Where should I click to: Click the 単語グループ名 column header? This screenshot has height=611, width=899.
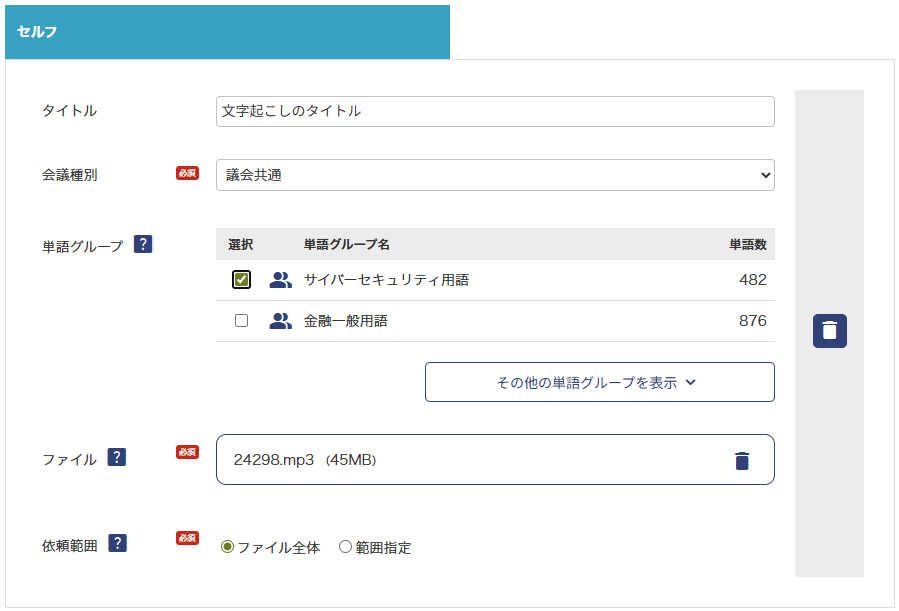[346, 244]
